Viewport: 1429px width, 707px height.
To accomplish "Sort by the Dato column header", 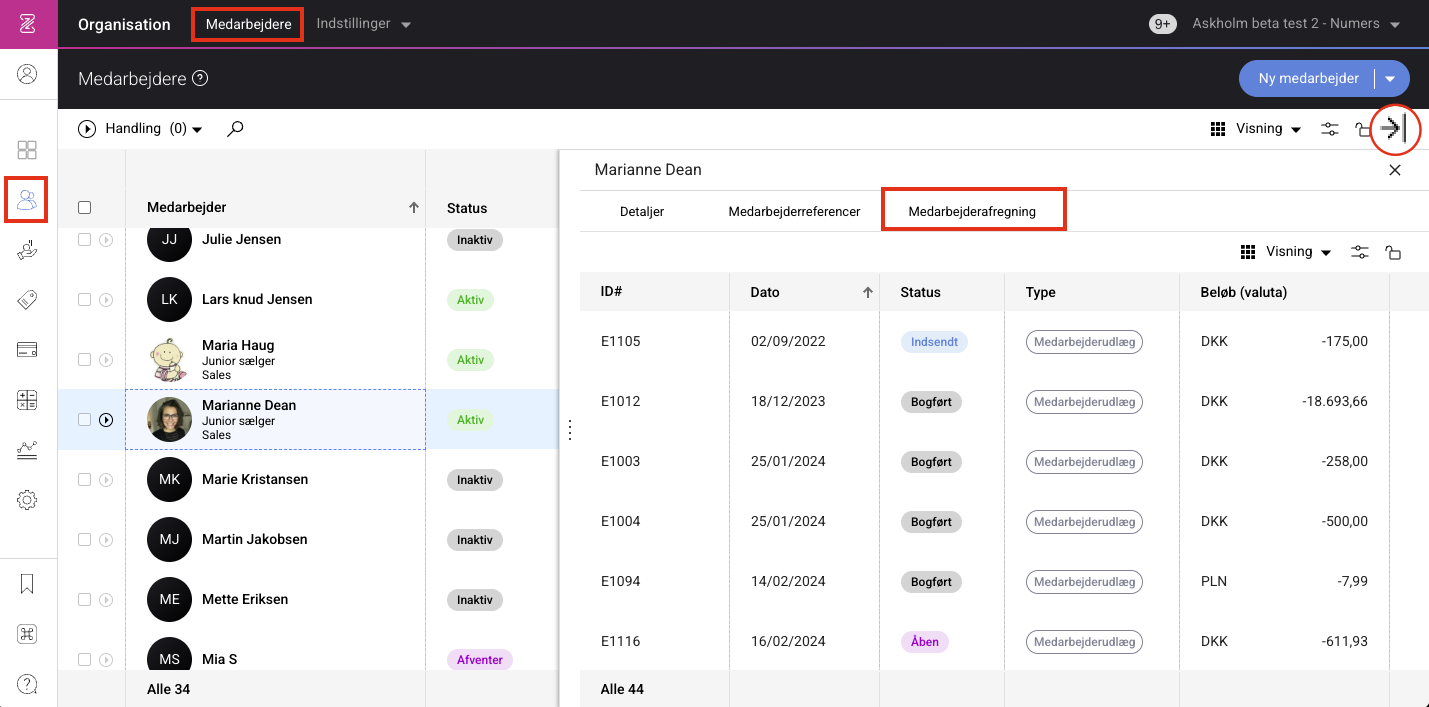I will pos(805,292).
